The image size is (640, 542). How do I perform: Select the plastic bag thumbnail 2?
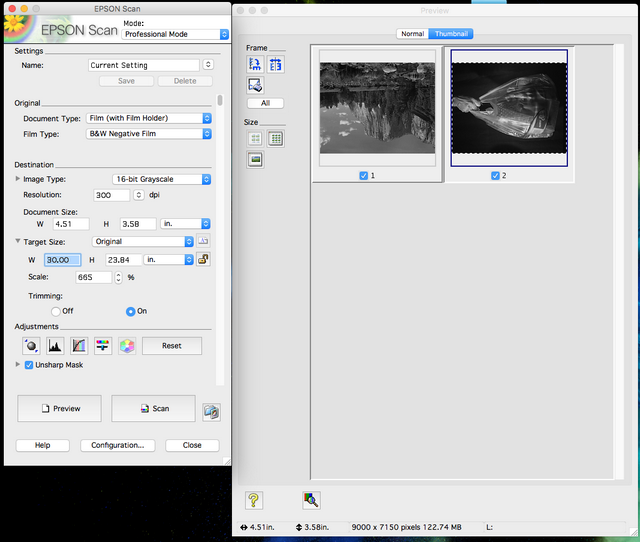(x=509, y=108)
